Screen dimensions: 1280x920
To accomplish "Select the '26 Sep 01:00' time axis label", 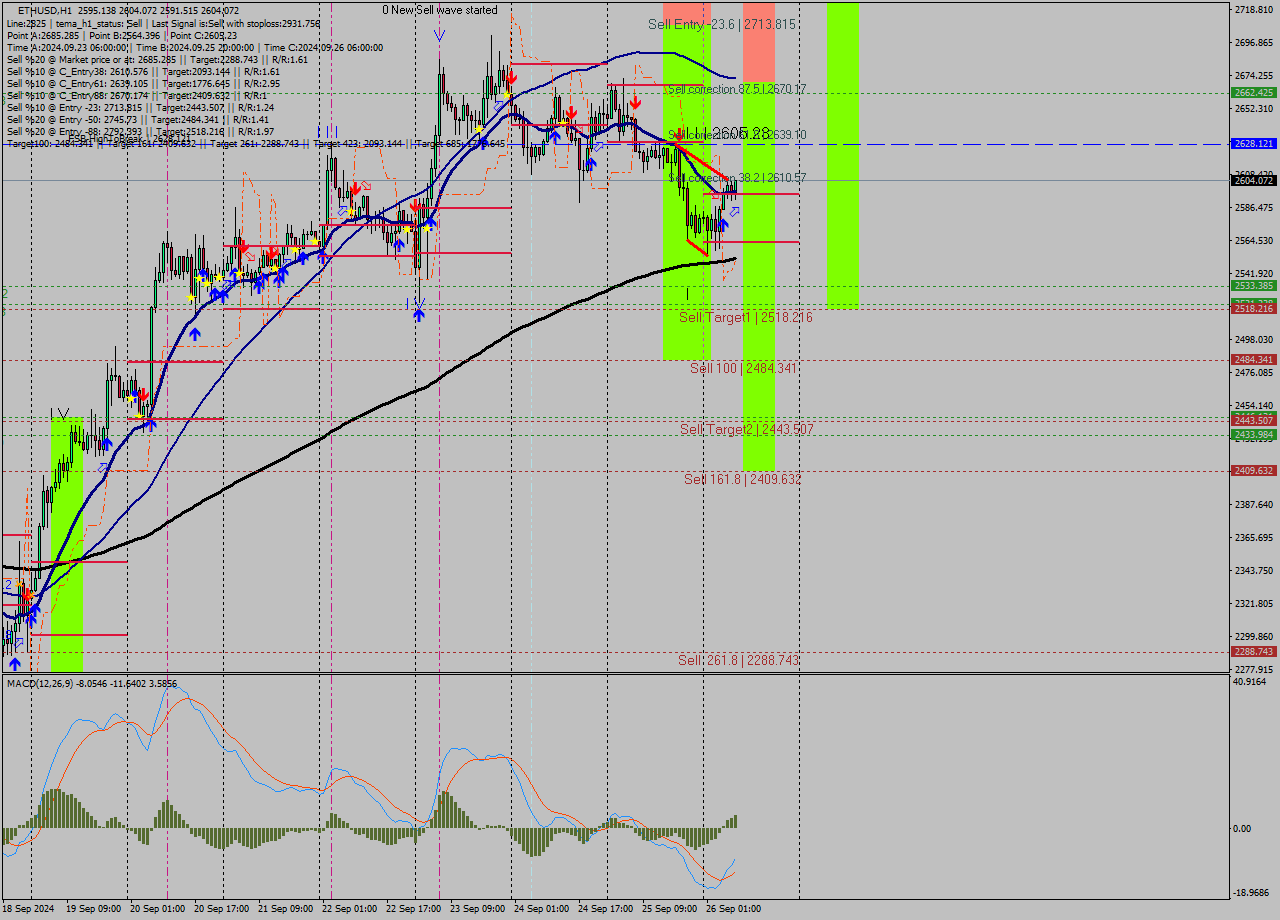I will click(733, 909).
